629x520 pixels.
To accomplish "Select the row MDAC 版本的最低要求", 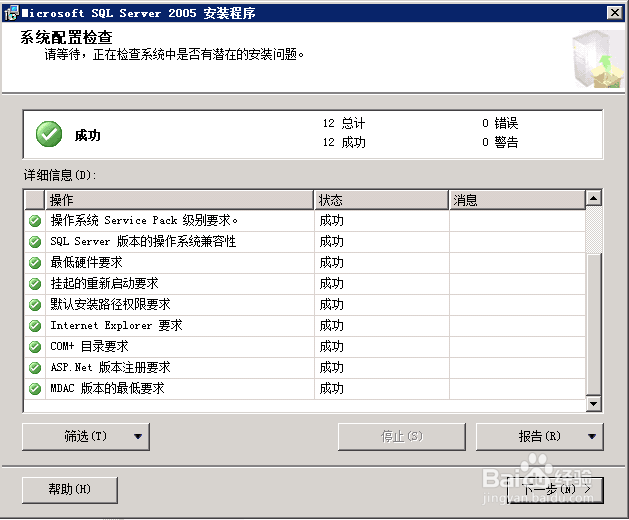I will coord(305,388).
